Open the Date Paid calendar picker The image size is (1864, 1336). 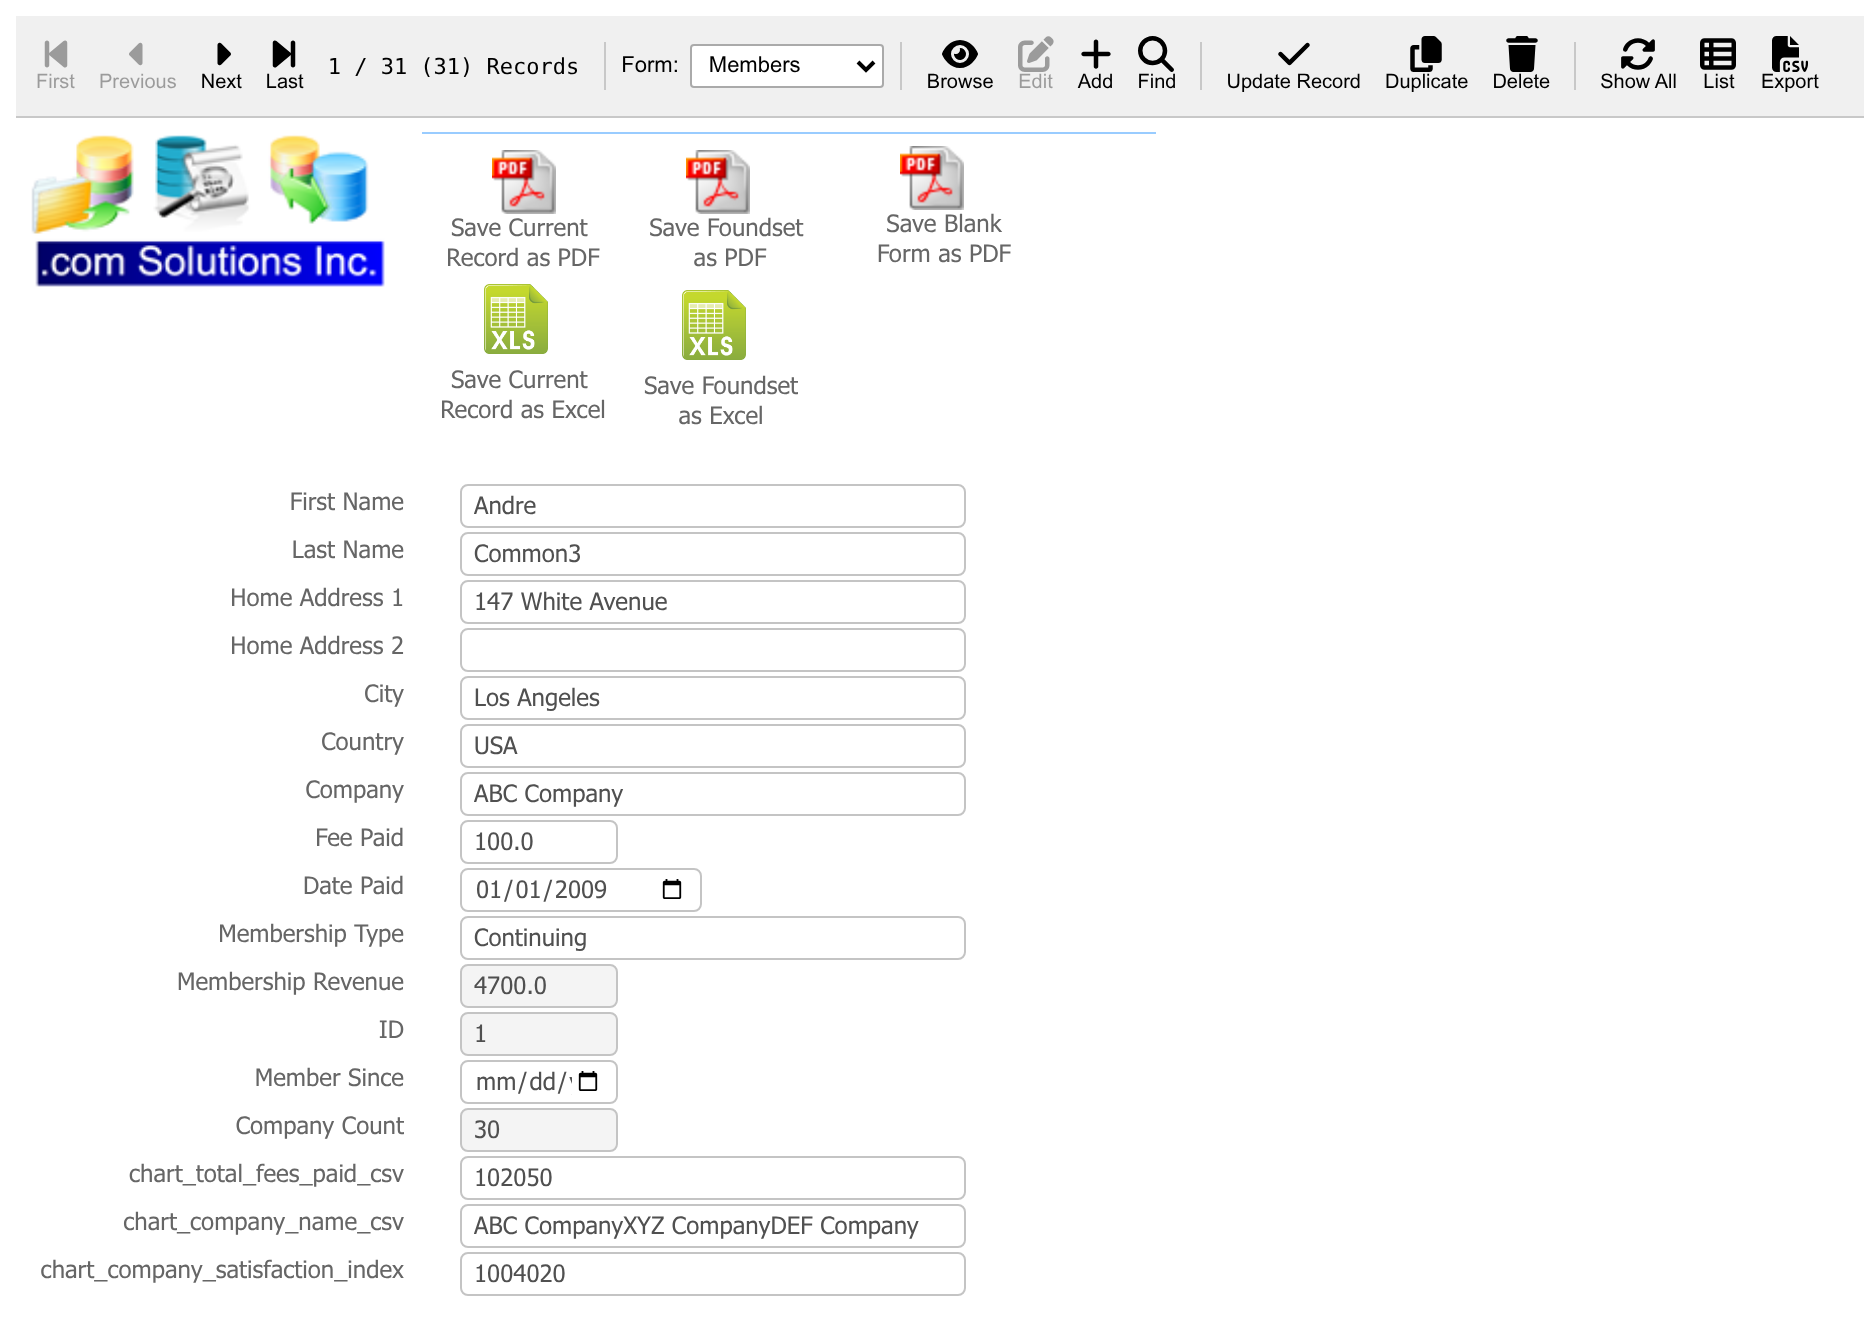(672, 889)
